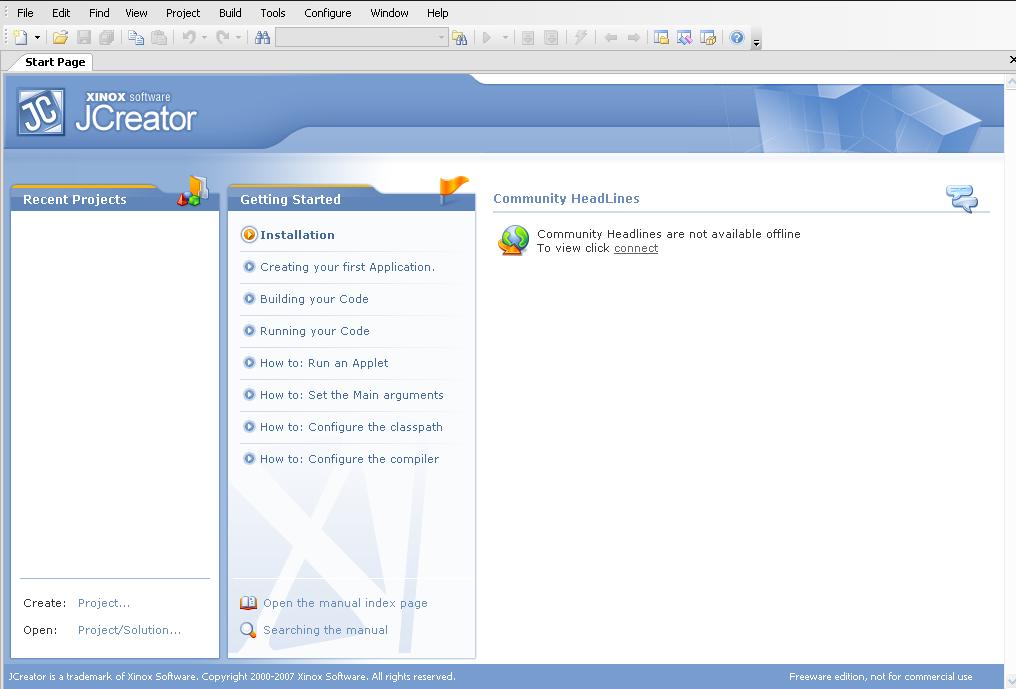Click the Find binoculars icon
The height and width of the screenshot is (689, 1016).
pyautogui.click(x=262, y=38)
